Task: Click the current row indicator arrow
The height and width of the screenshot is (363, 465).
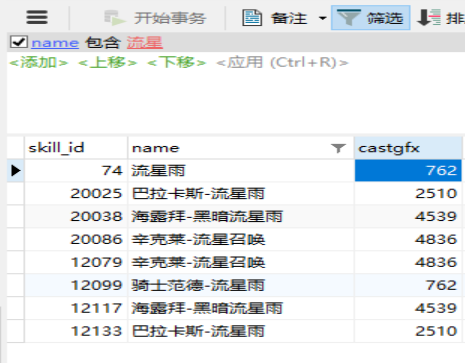Action: [15, 171]
